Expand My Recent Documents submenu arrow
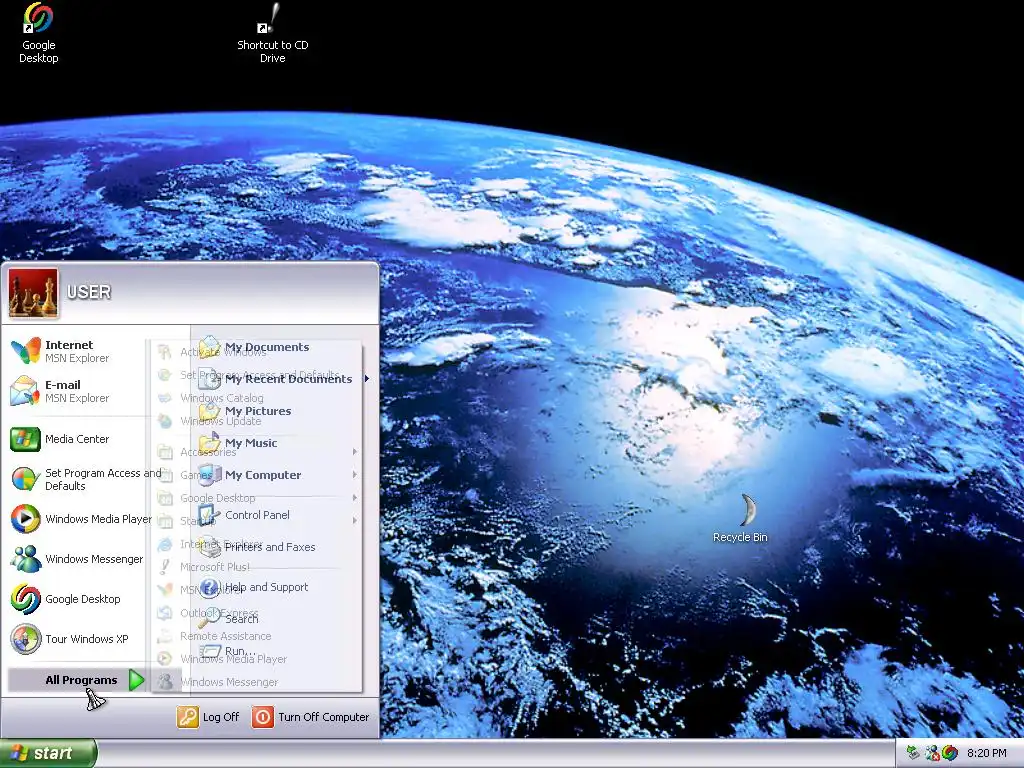1024x768 pixels. [367, 379]
